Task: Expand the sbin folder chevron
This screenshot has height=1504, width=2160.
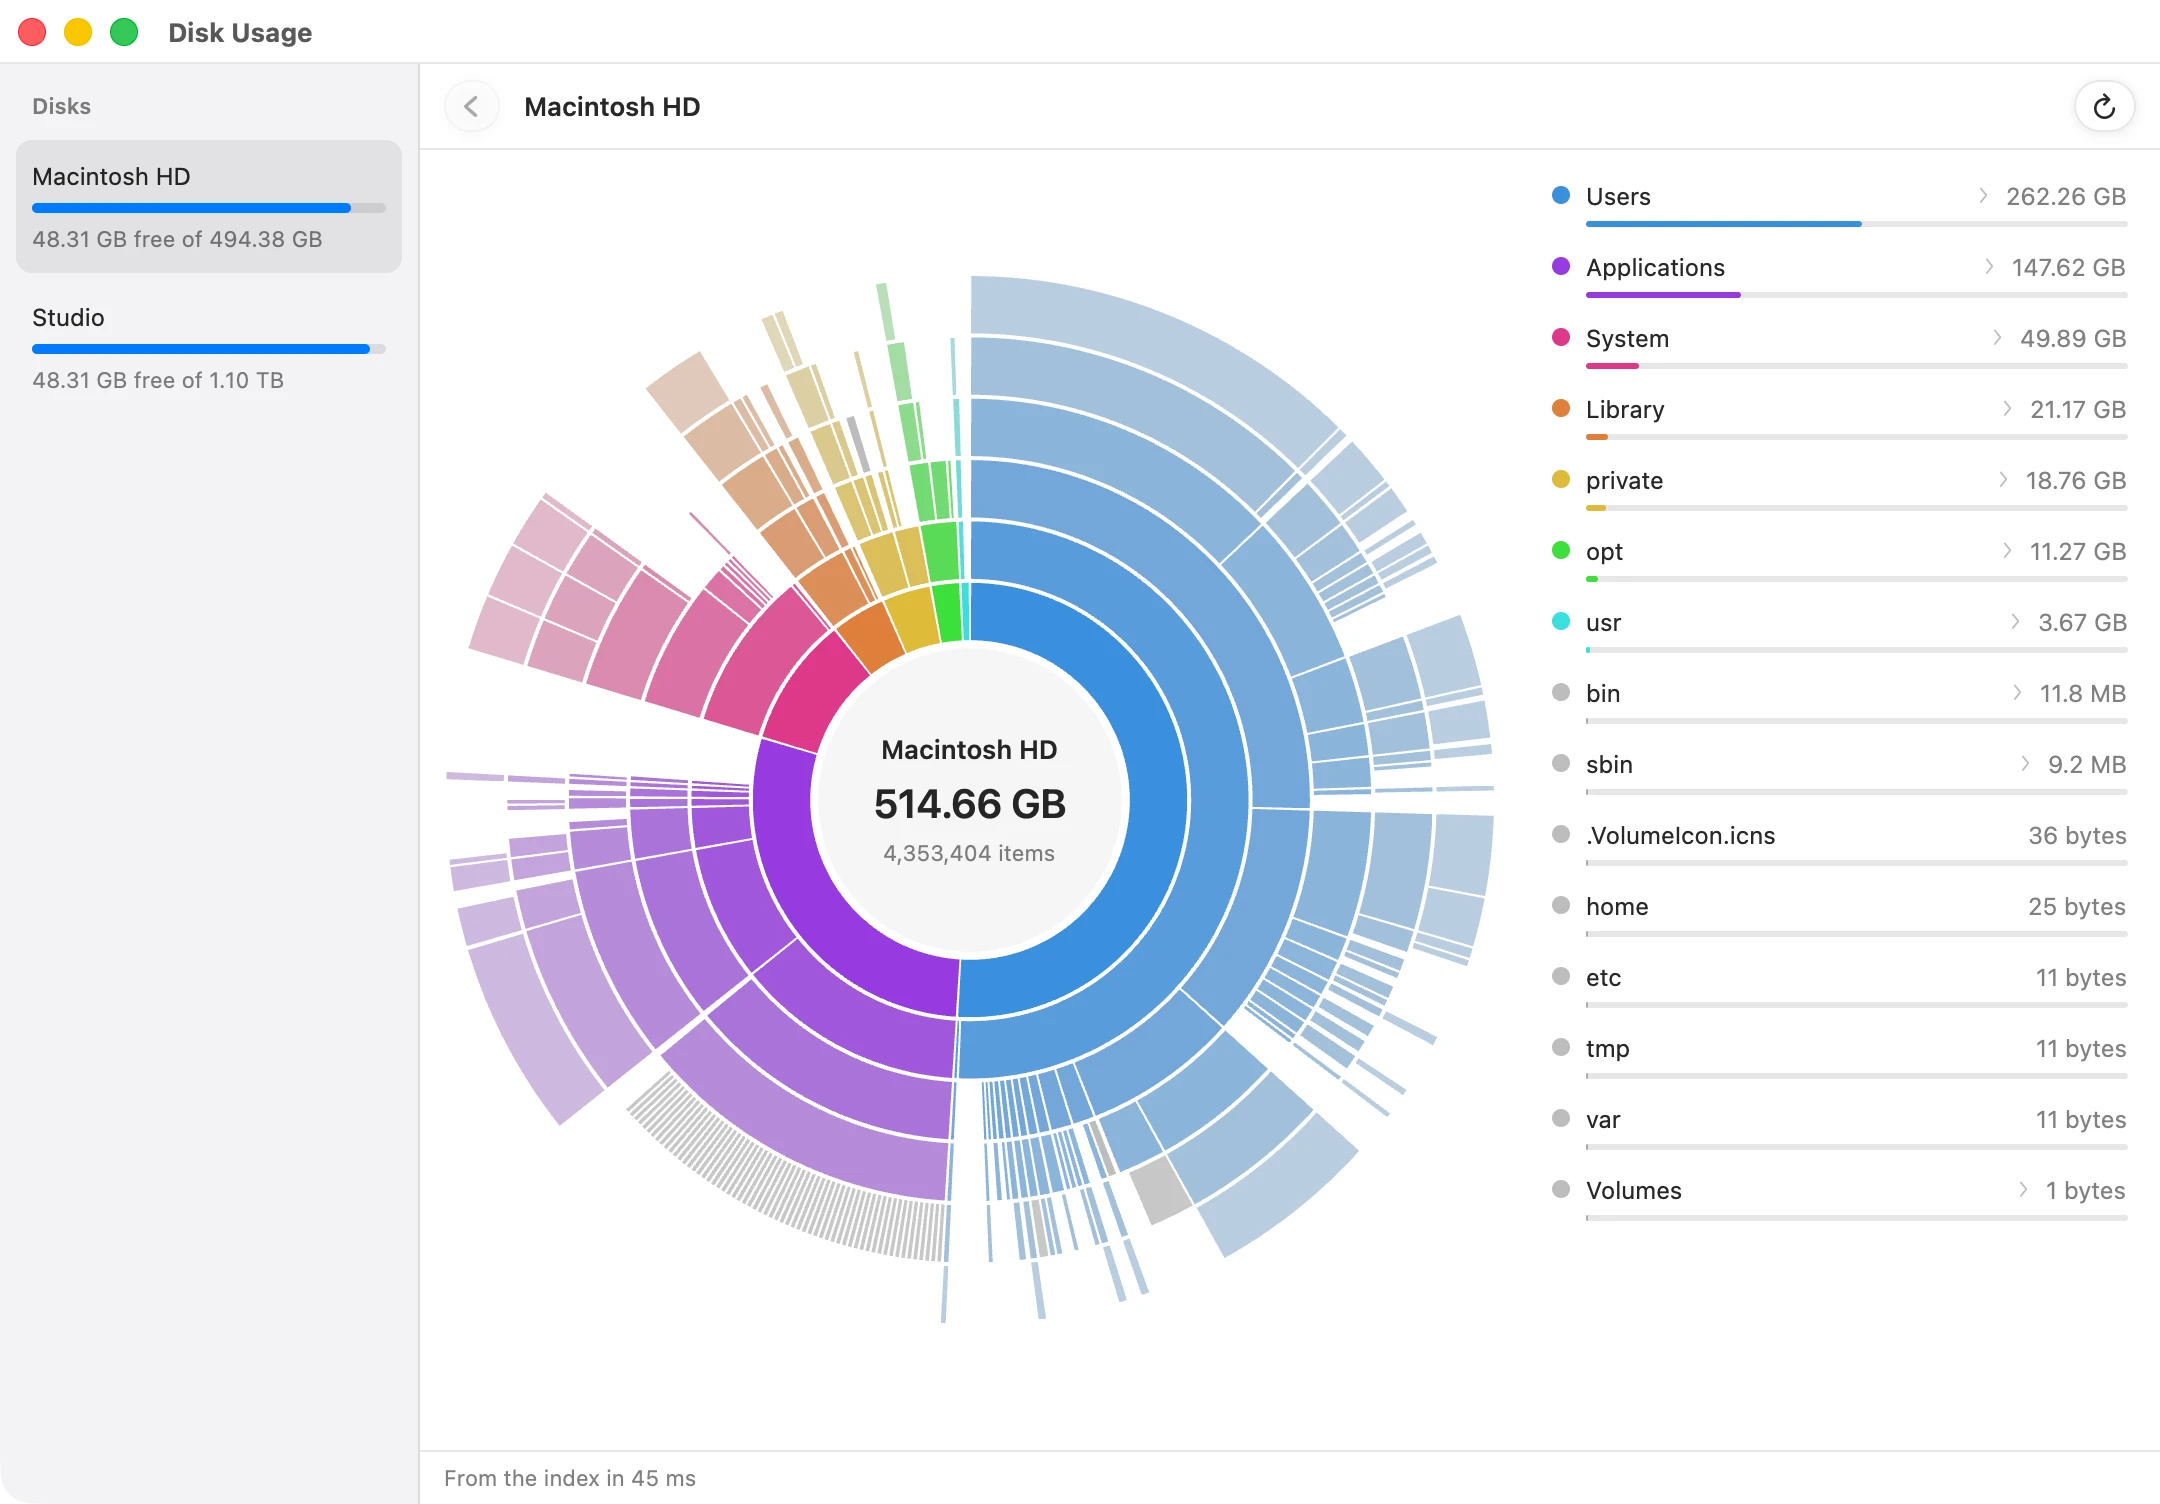Action: click(2025, 764)
